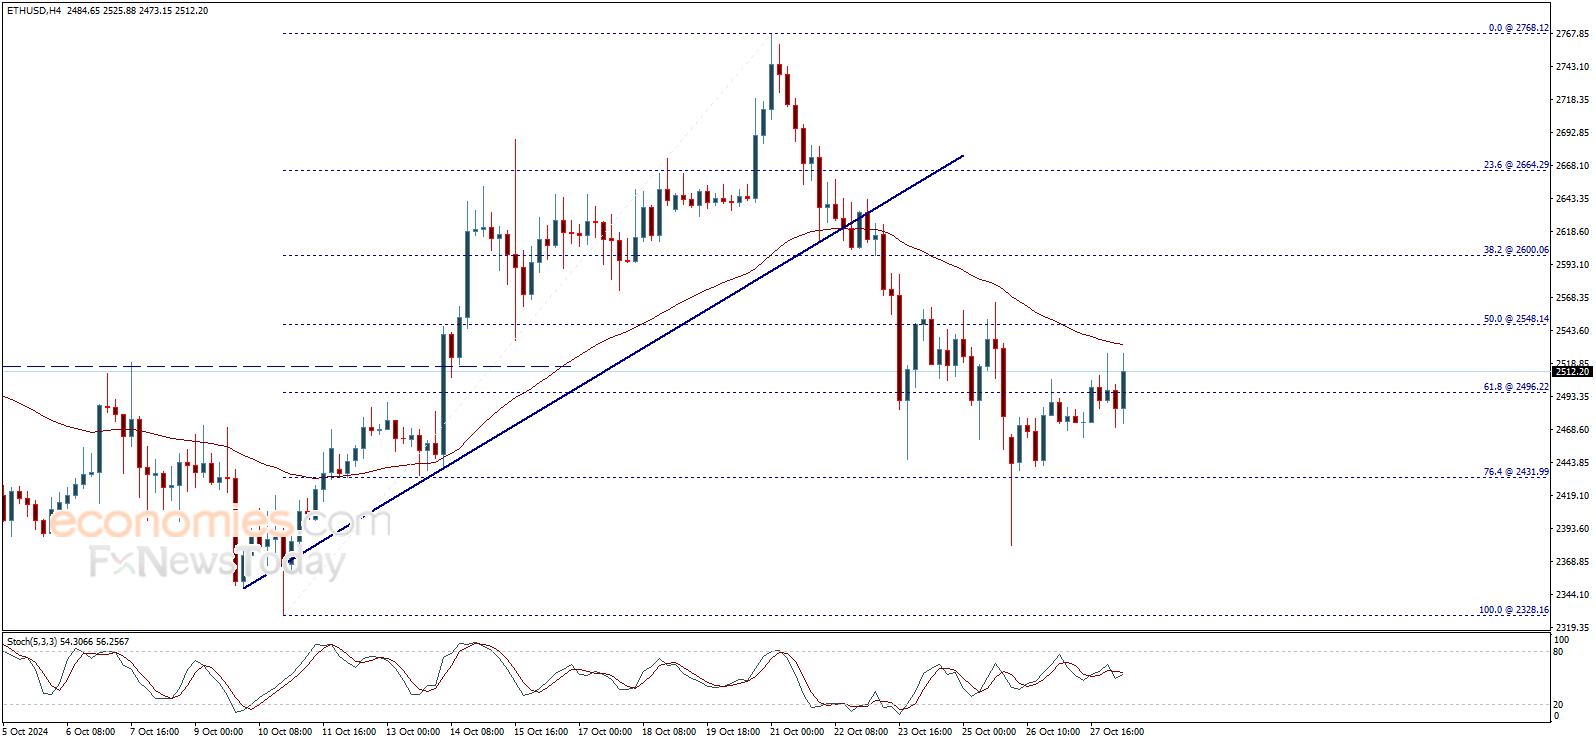Click the time axis label '23 Oct 16:00'
1596x743 pixels.
tap(924, 732)
